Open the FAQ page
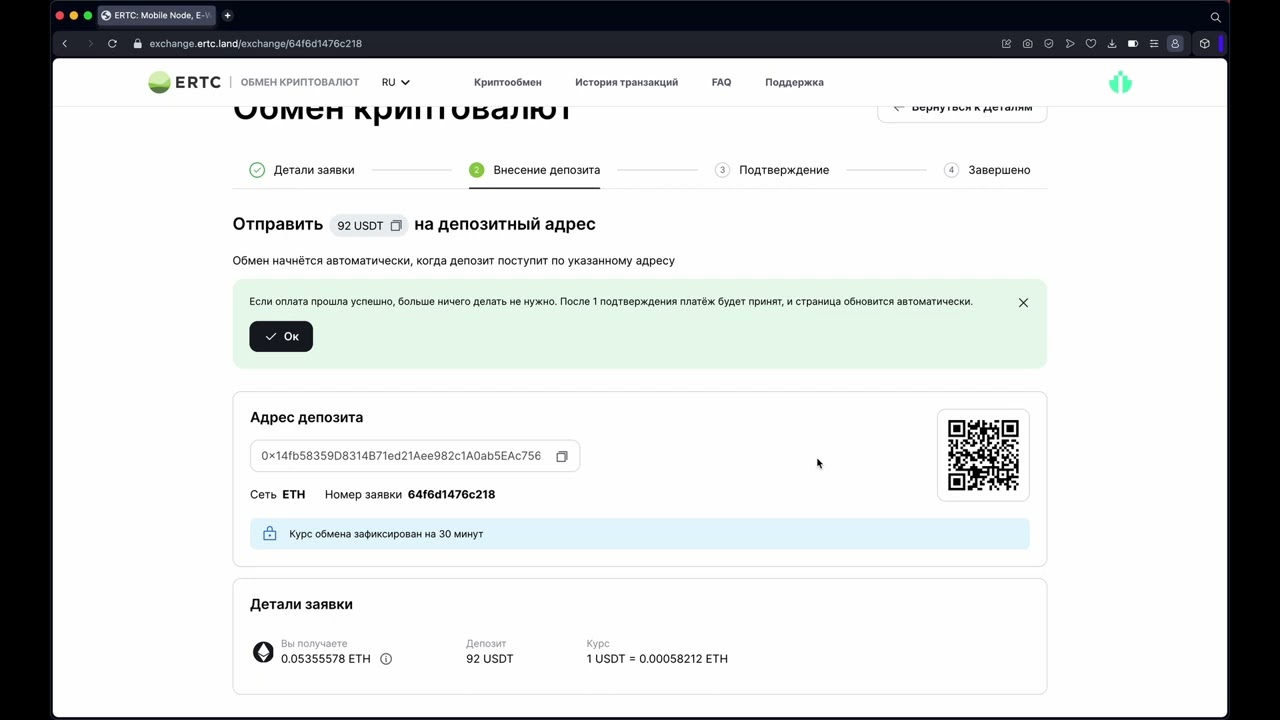 [x=721, y=82]
